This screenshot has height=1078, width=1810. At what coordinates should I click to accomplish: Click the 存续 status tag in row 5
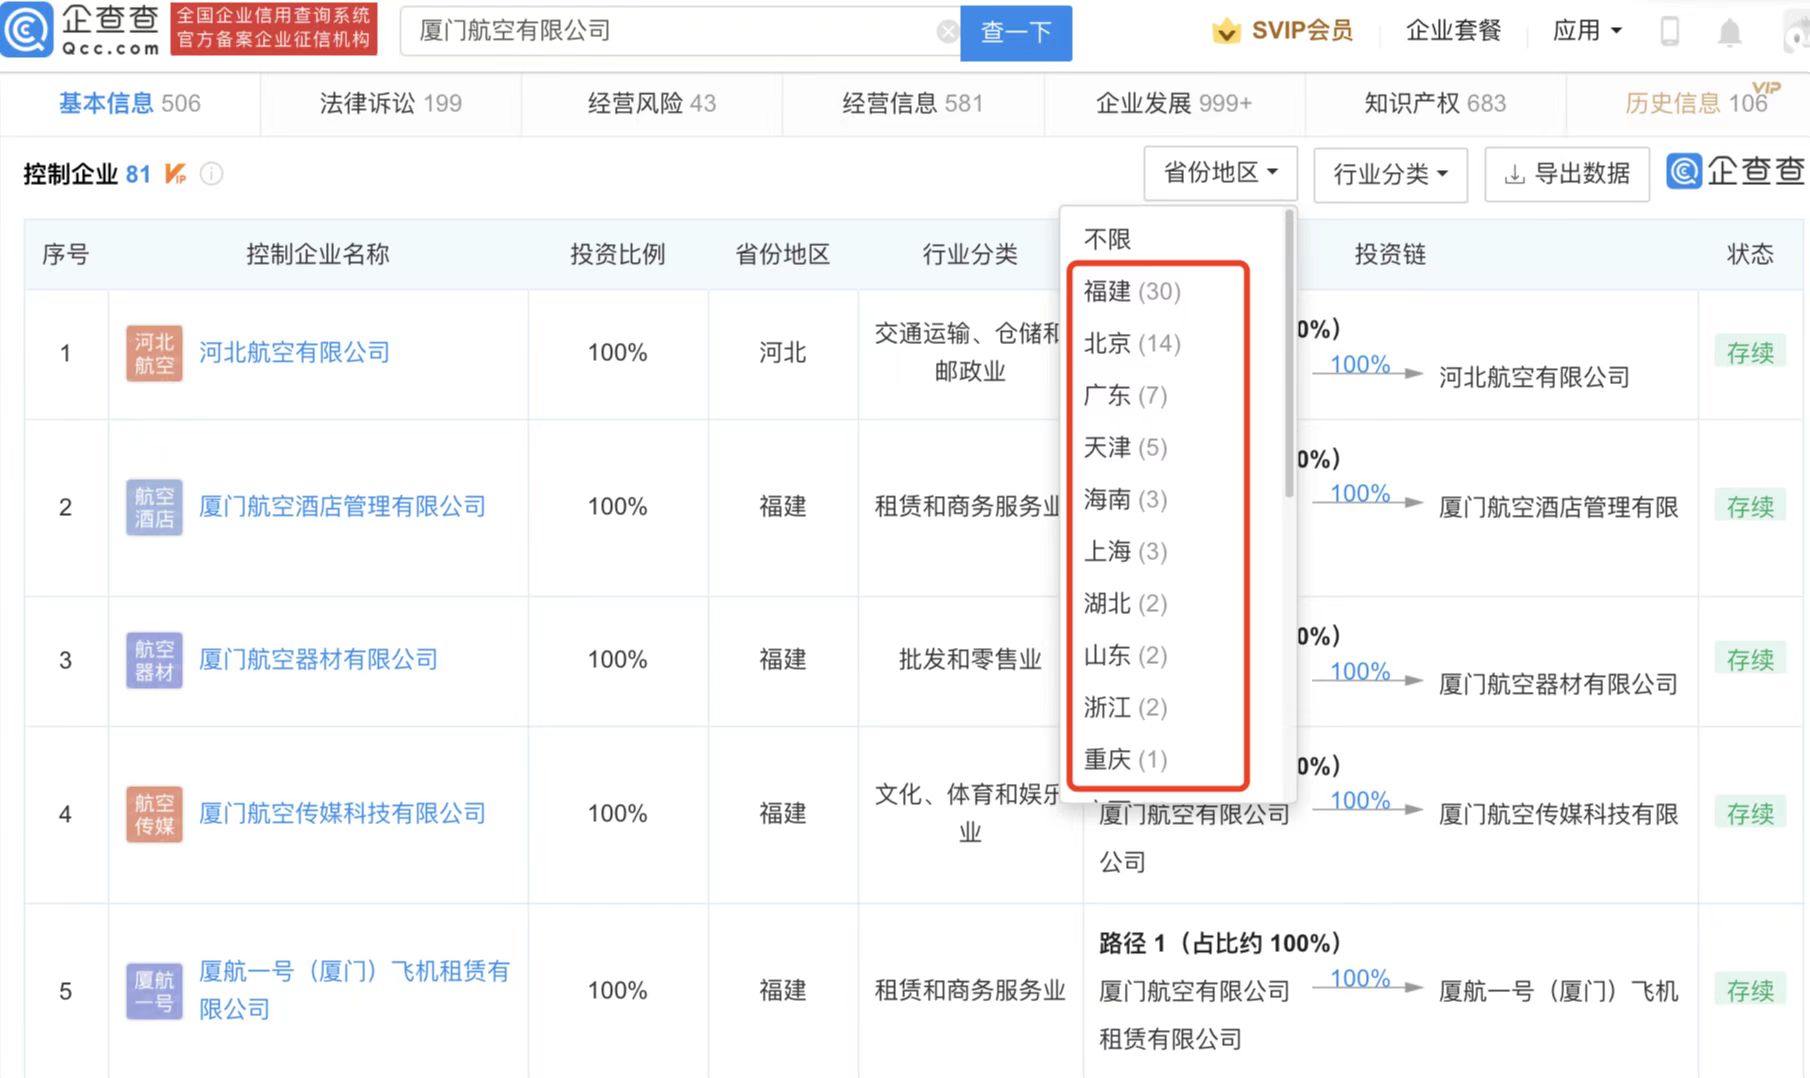coord(1750,991)
